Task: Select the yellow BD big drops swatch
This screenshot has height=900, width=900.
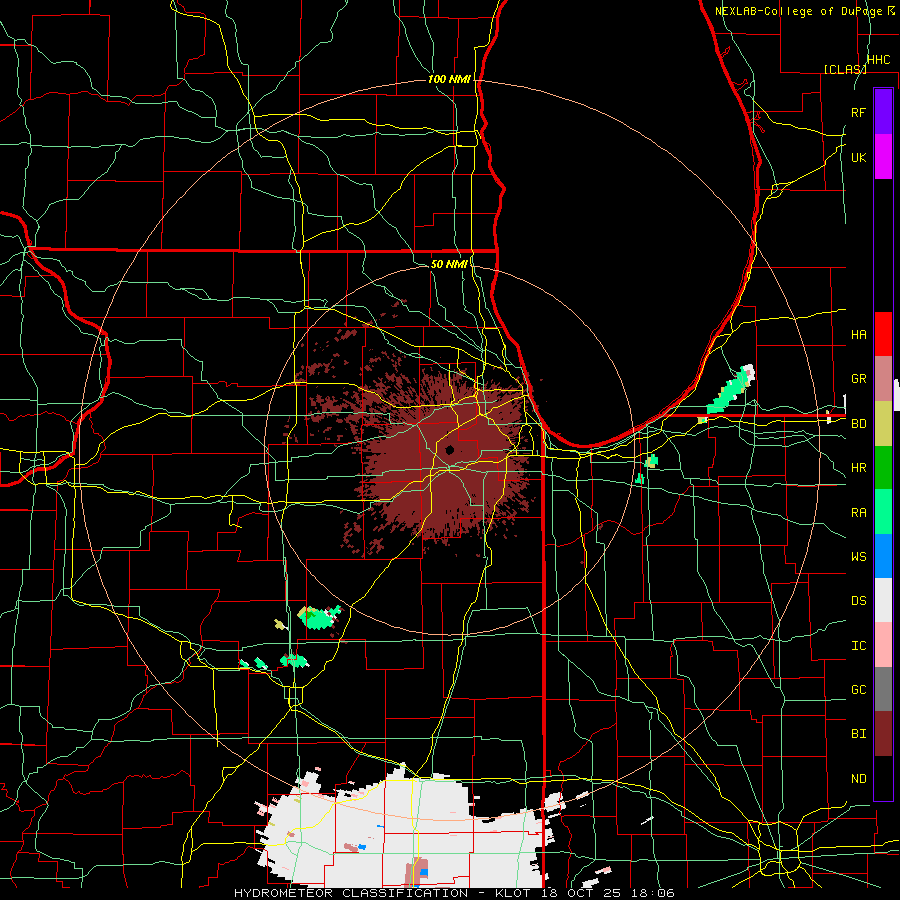Action: click(x=883, y=424)
